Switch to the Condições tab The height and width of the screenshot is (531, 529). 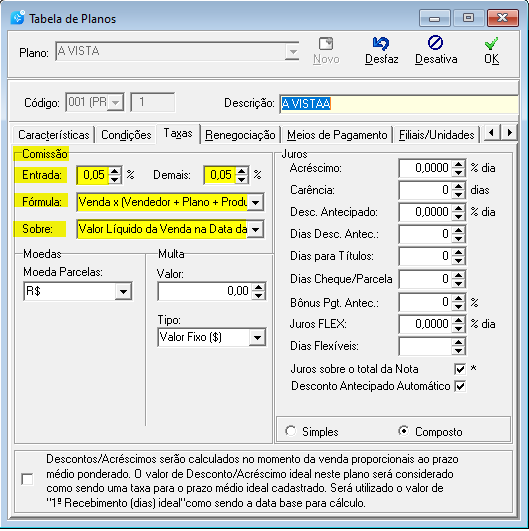(126, 135)
